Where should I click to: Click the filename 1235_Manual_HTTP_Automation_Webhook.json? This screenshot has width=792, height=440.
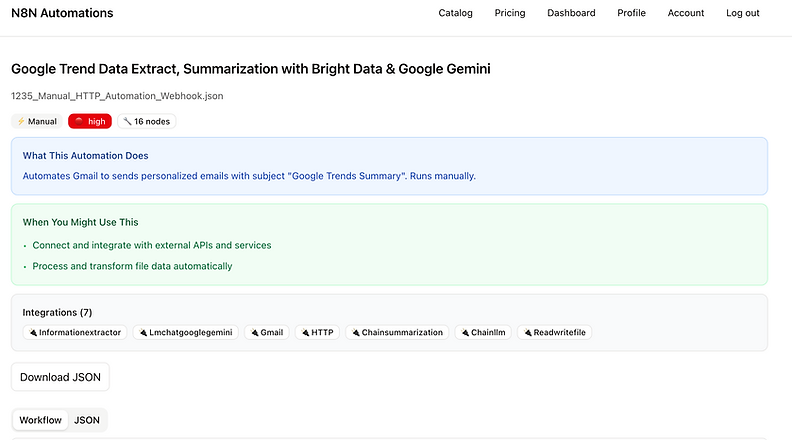click(117, 96)
